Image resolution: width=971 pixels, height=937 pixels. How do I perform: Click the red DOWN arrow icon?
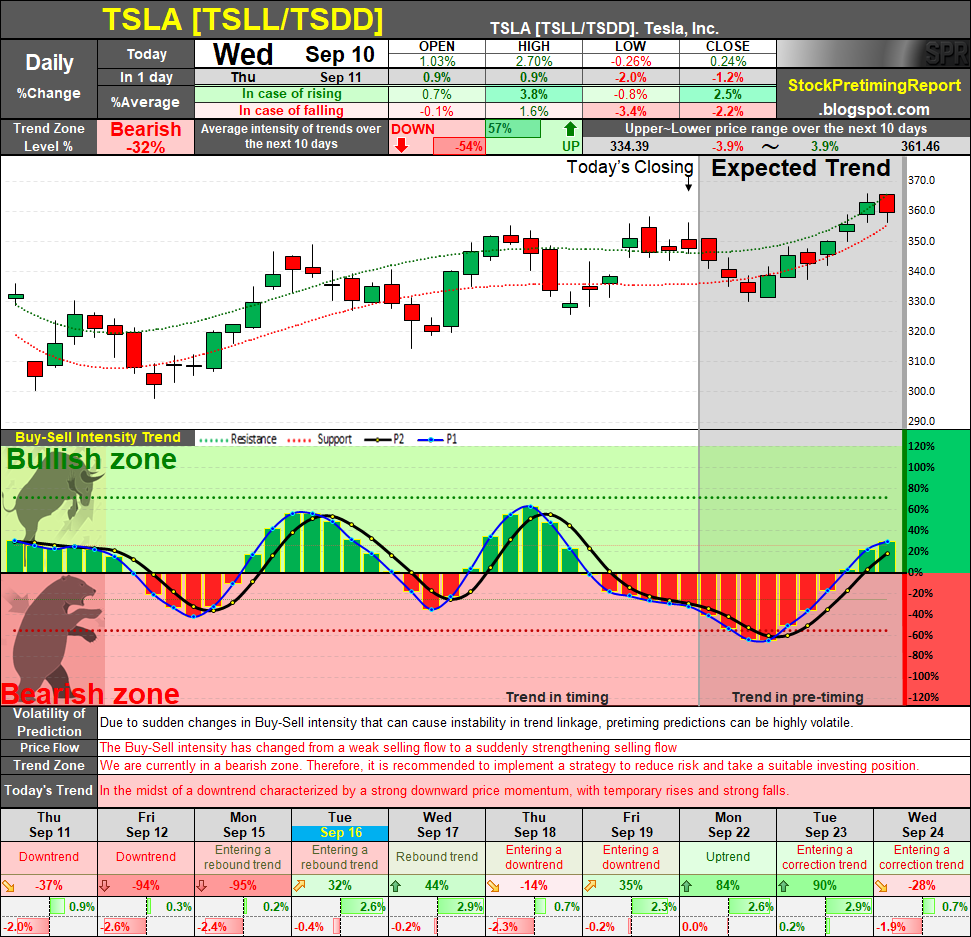click(401, 146)
